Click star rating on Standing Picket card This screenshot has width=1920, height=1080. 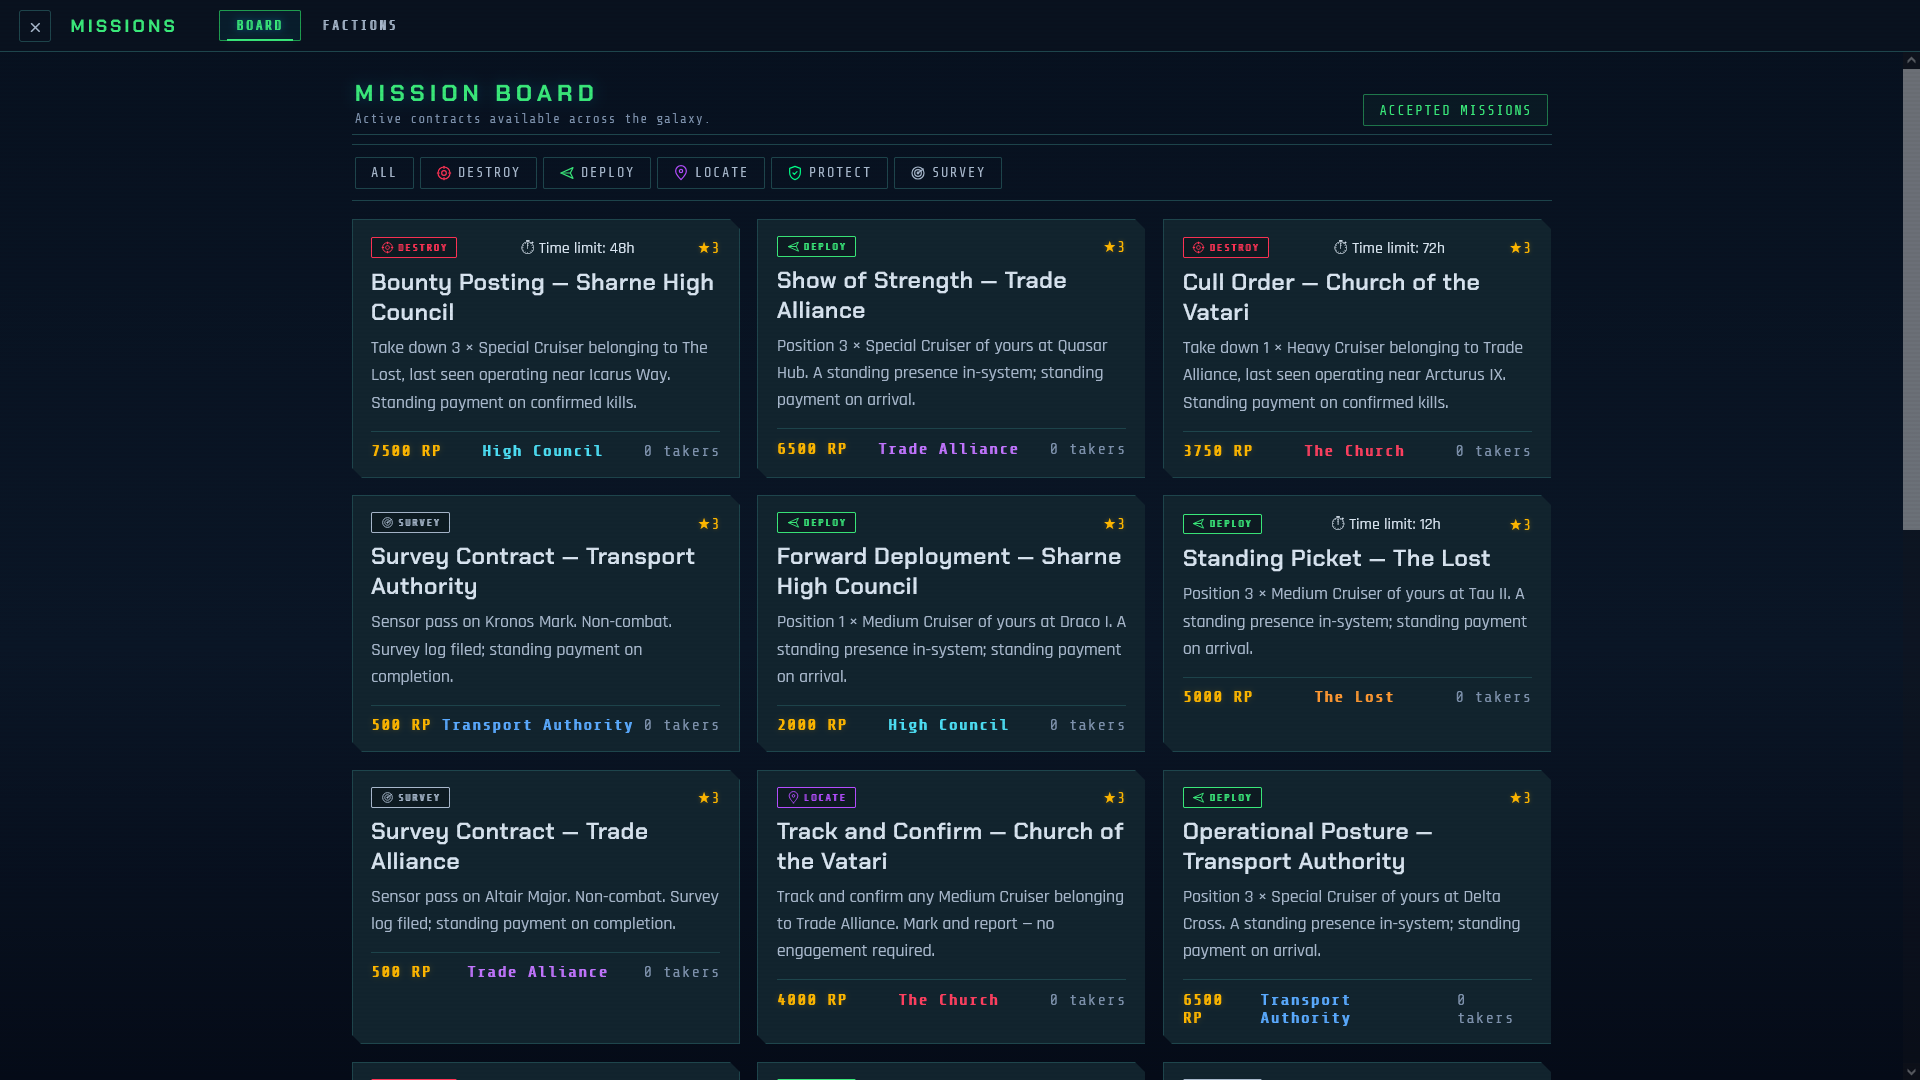[x=1521, y=525]
